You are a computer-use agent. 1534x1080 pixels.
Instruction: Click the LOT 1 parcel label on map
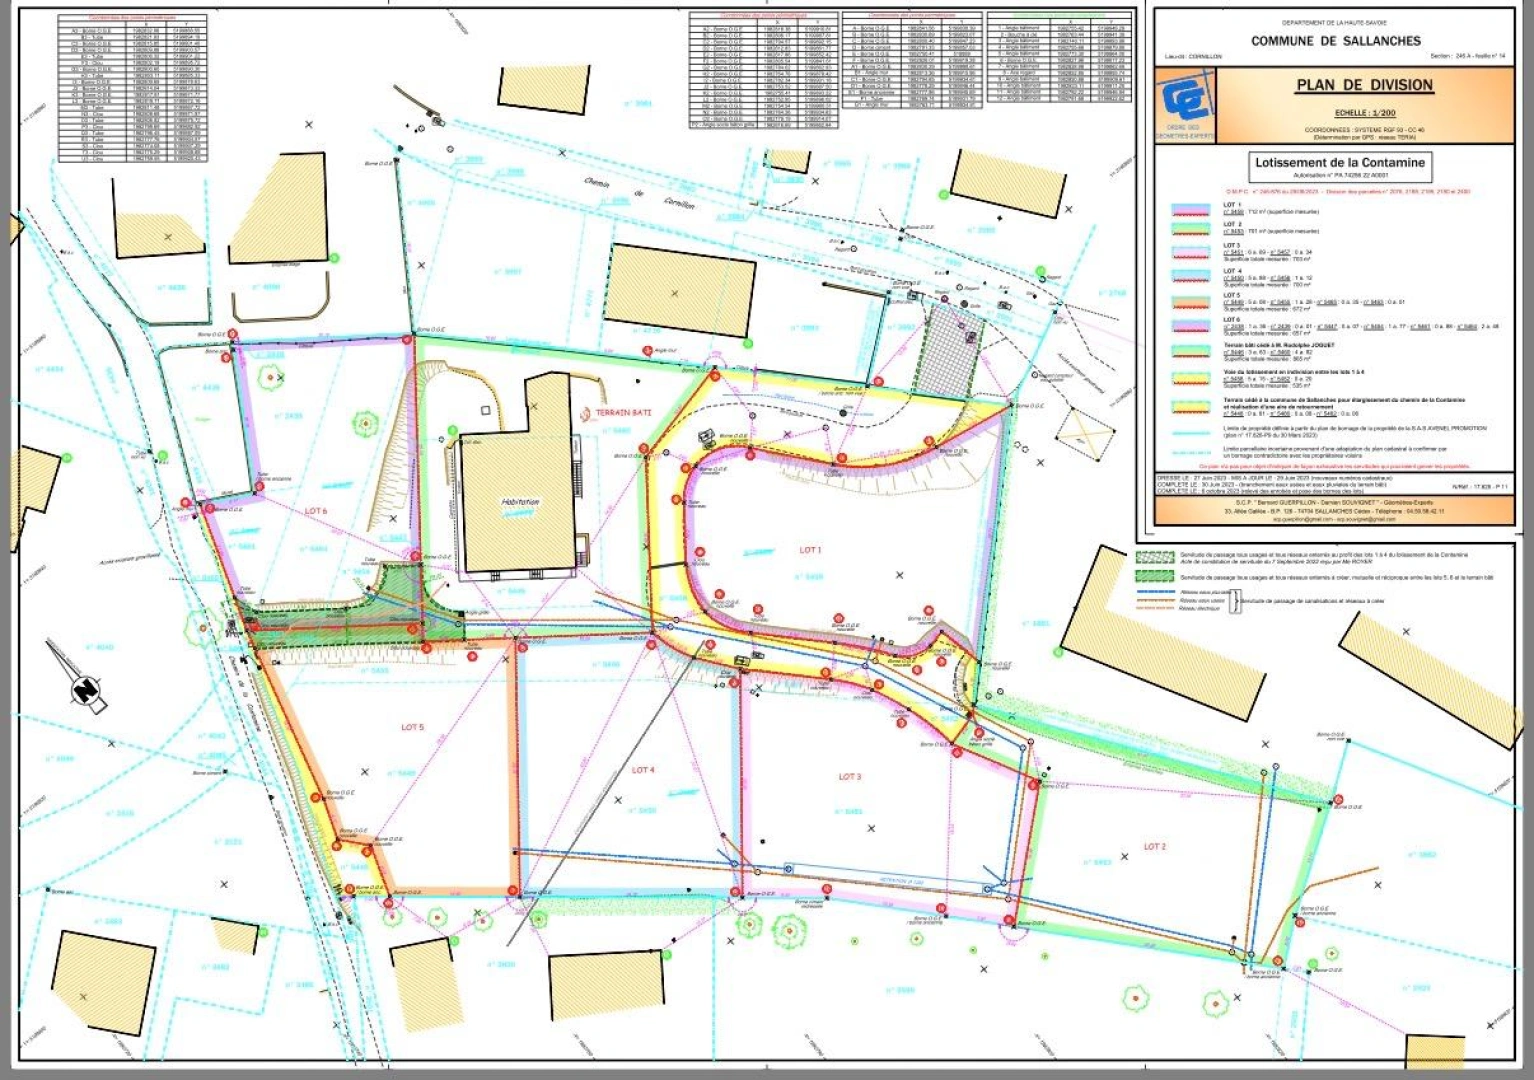point(810,550)
